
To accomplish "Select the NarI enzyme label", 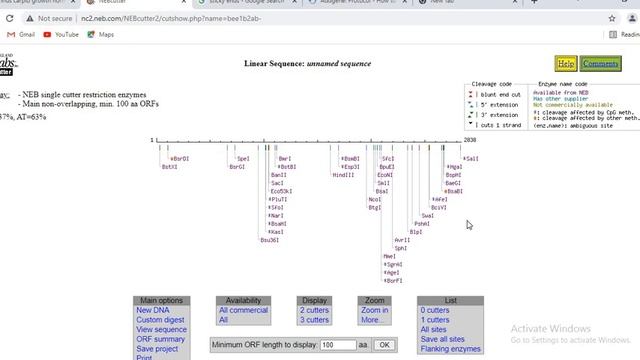I will (277, 216).
